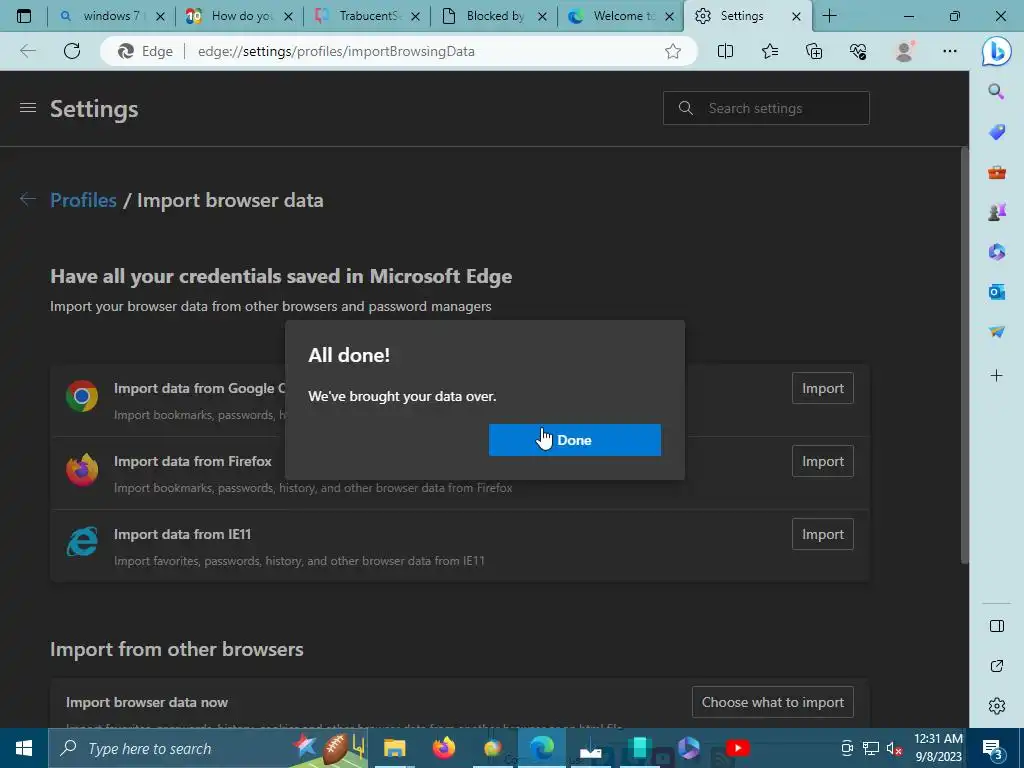
Task: Open split screen view
Action: click(725, 51)
